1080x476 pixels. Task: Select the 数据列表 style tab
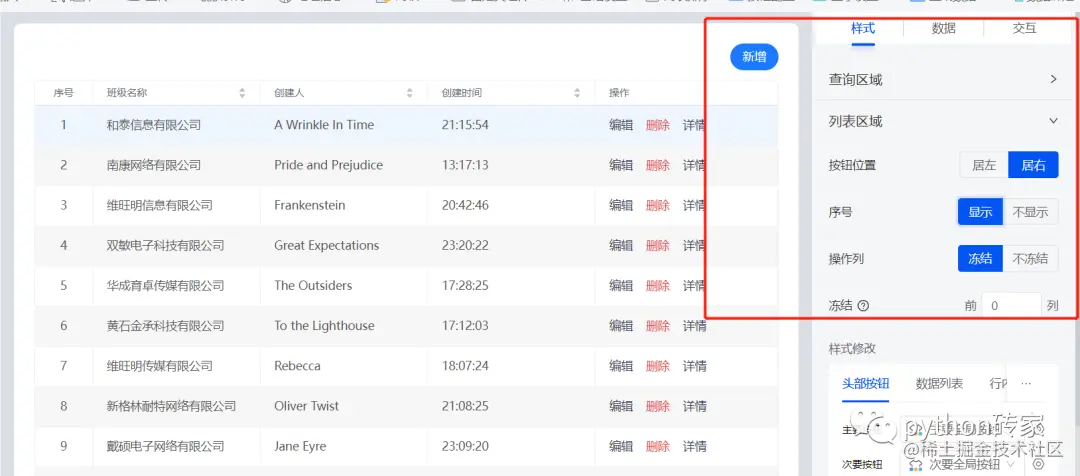pyautogui.click(x=939, y=384)
